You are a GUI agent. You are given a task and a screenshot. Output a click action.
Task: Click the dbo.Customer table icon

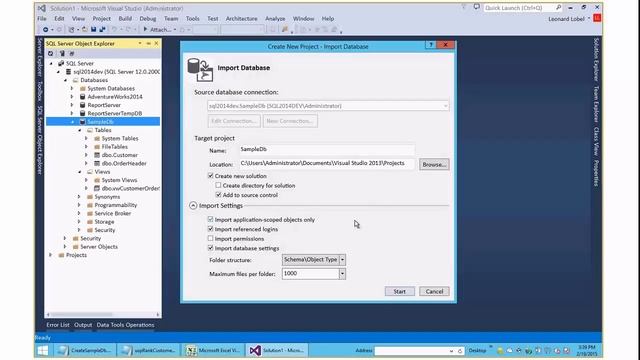(x=97, y=155)
